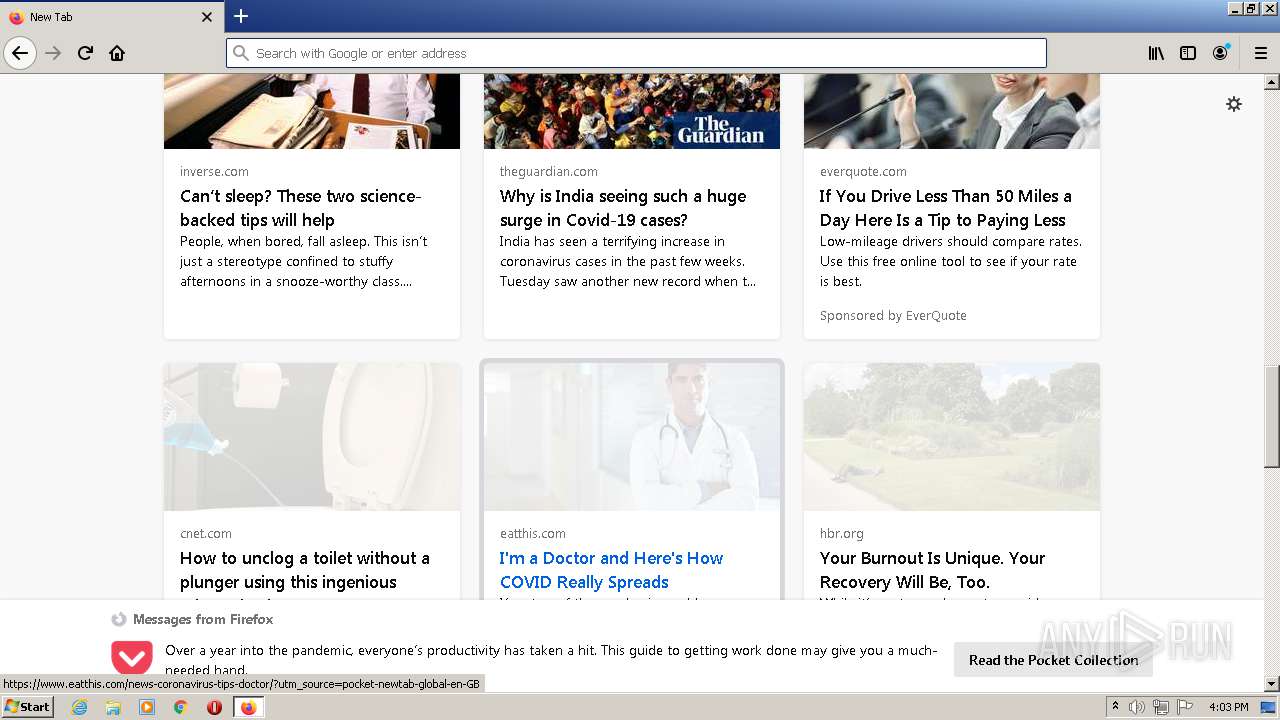Click the scrollbar up arrow

tap(1271, 82)
